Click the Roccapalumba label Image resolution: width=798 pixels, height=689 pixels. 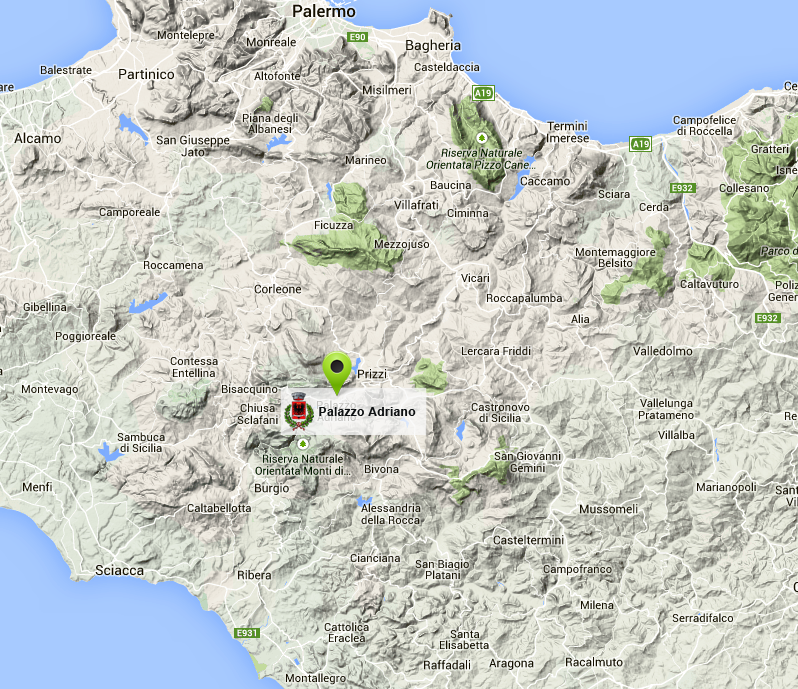tap(524, 298)
